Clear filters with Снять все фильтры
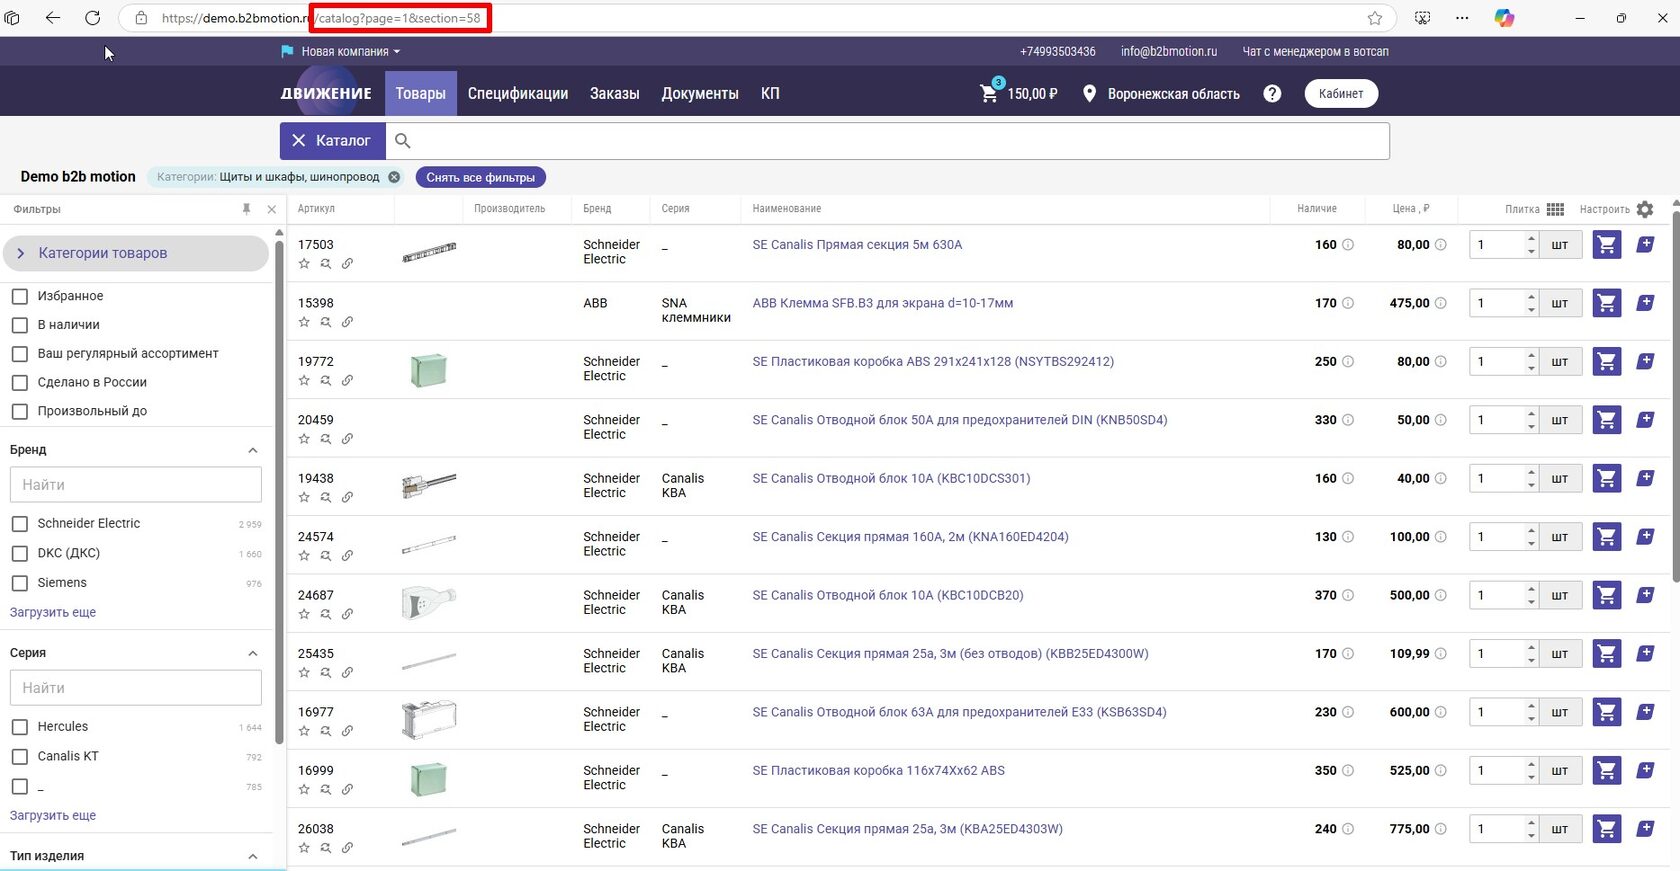This screenshot has width=1680, height=871. pyautogui.click(x=480, y=177)
